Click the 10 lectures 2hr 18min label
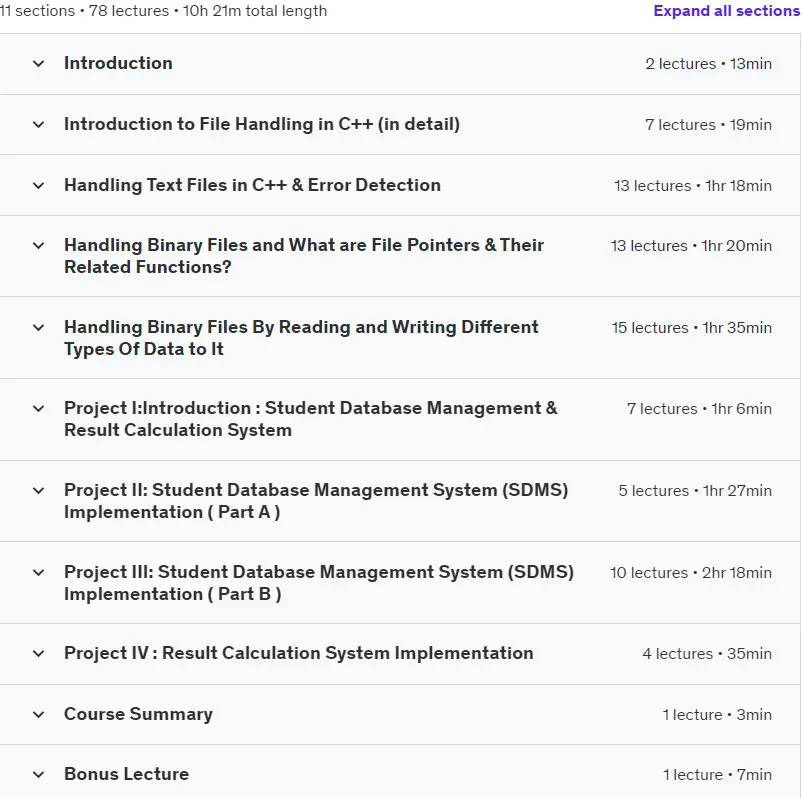The width and height of the screenshot is (802, 798). click(691, 573)
